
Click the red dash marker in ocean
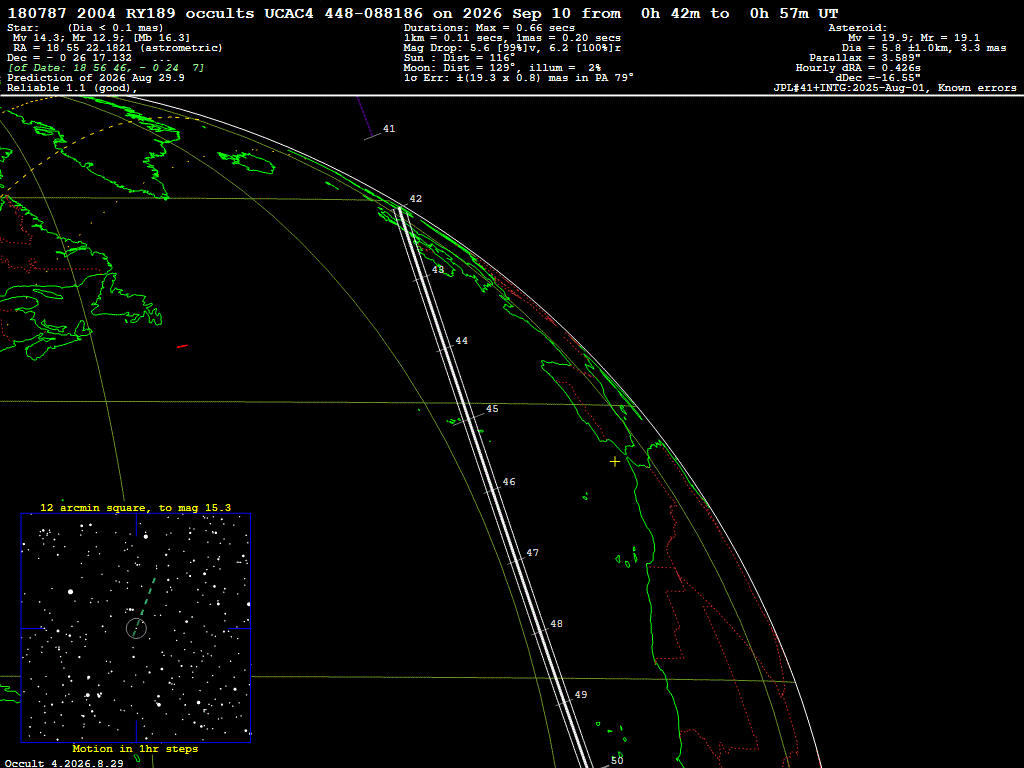point(183,346)
